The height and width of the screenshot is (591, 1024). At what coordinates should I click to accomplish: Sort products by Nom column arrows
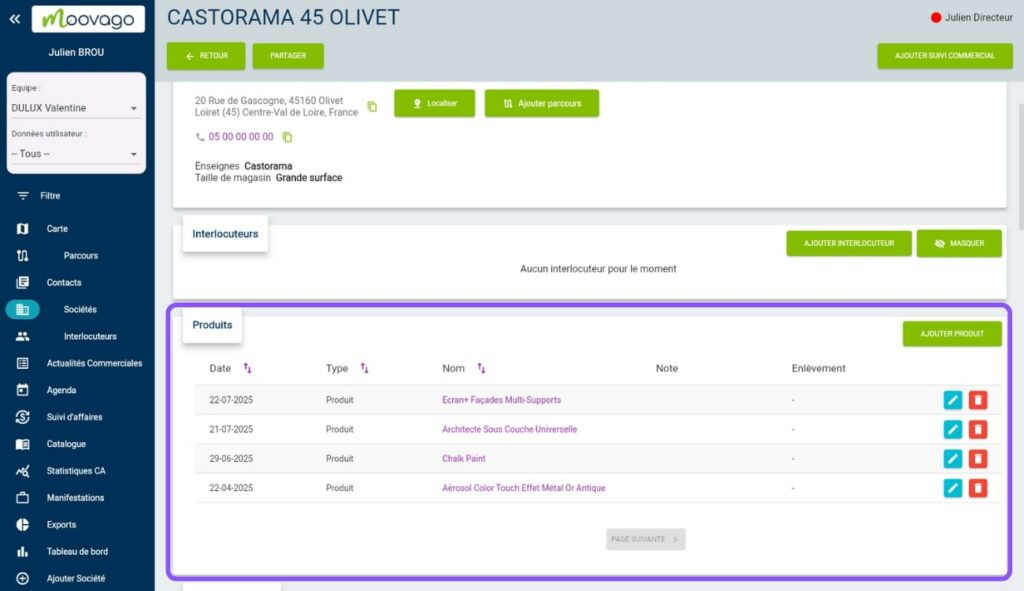pos(481,368)
